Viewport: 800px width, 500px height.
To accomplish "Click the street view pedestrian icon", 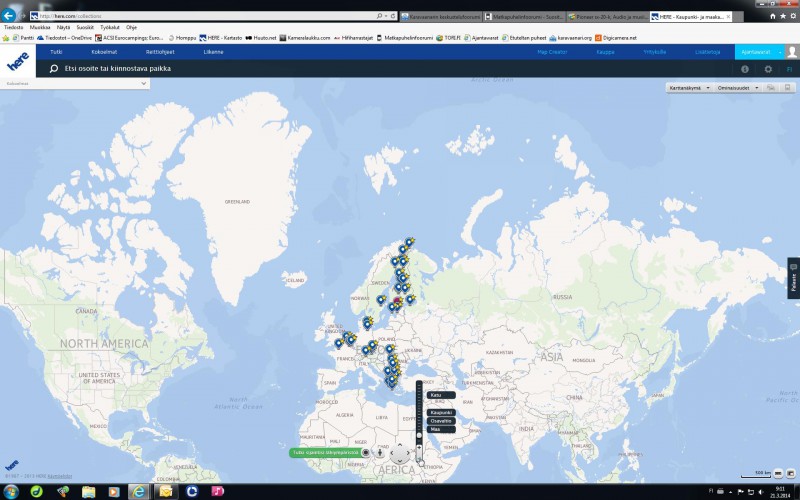I will point(380,453).
